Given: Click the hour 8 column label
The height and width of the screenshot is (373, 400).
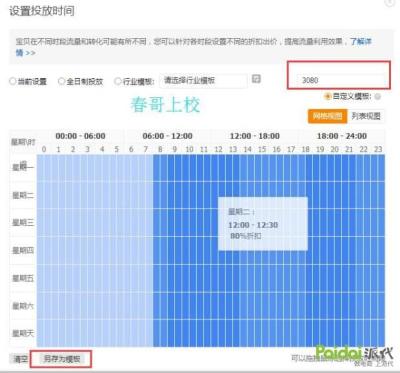Looking at the screenshot, I should pyautogui.click(x=160, y=149).
